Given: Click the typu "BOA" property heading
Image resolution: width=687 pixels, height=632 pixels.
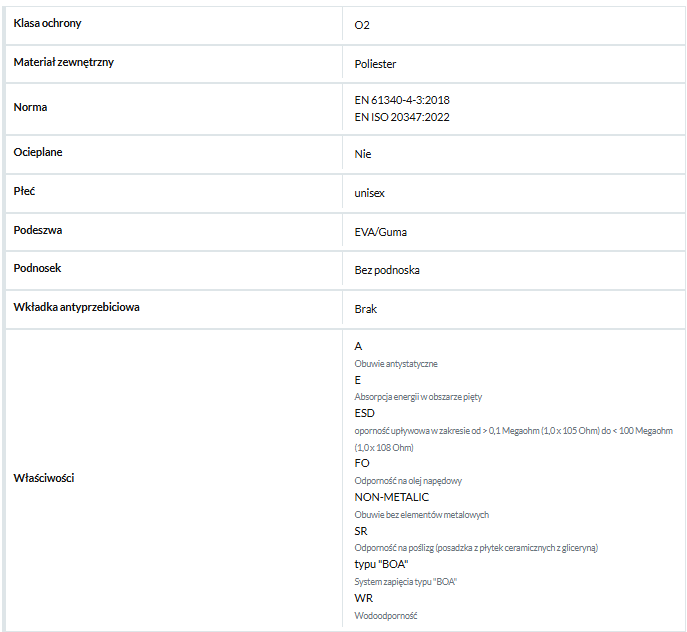Looking at the screenshot, I should [382, 565].
